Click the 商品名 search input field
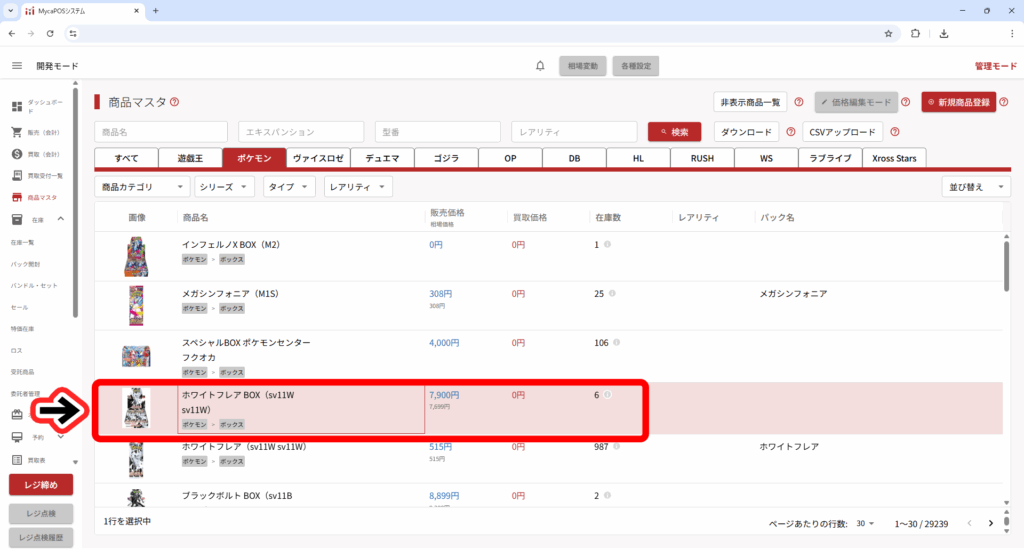Screen dimensions: 1024x550 pyautogui.click(x=162, y=132)
